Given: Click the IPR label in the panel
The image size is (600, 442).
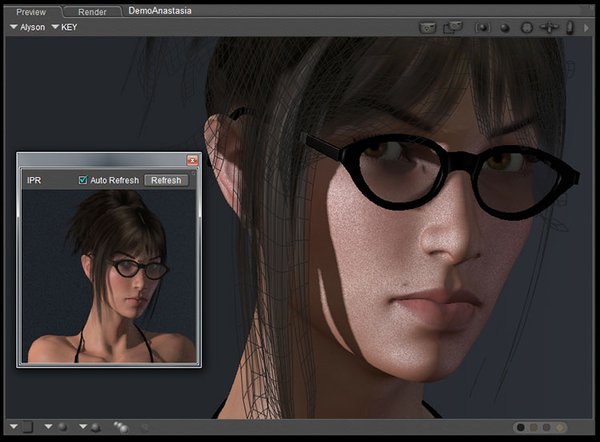Looking at the screenshot, I should (34, 180).
